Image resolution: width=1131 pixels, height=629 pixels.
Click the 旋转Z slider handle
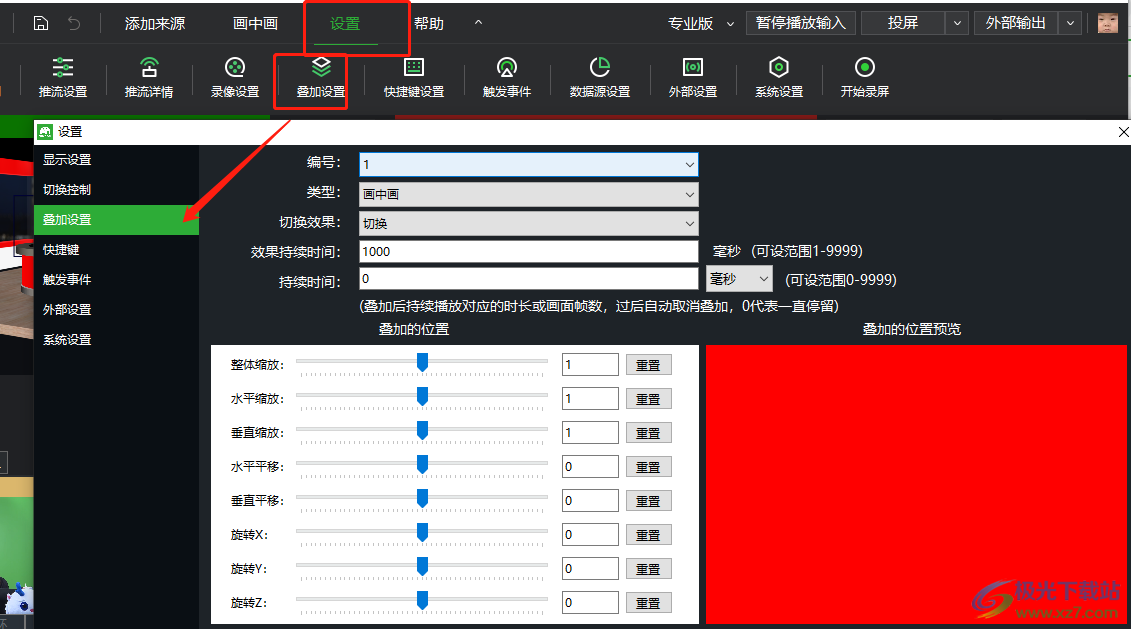pos(423,599)
